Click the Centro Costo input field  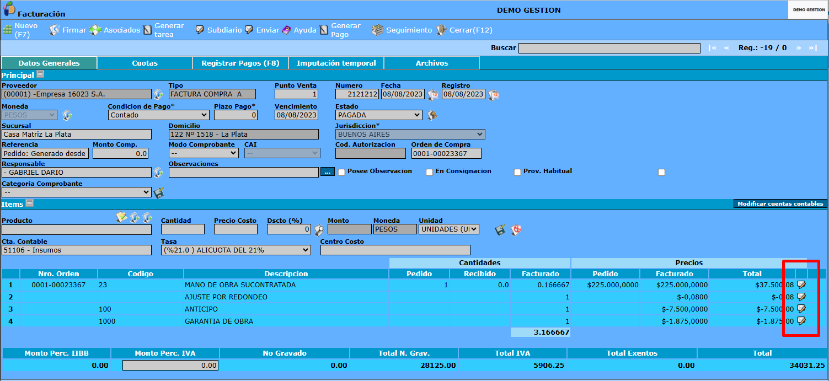(x=395, y=250)
